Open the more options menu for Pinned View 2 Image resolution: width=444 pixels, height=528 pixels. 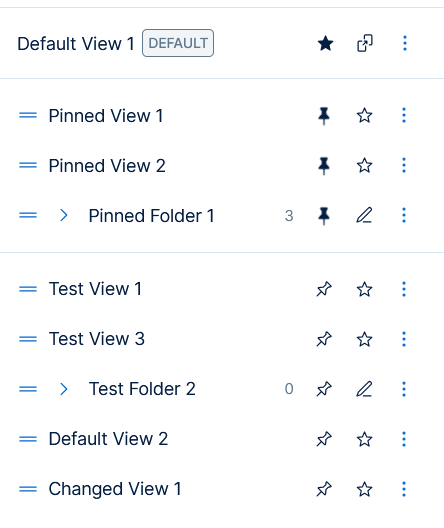(404, 165)
